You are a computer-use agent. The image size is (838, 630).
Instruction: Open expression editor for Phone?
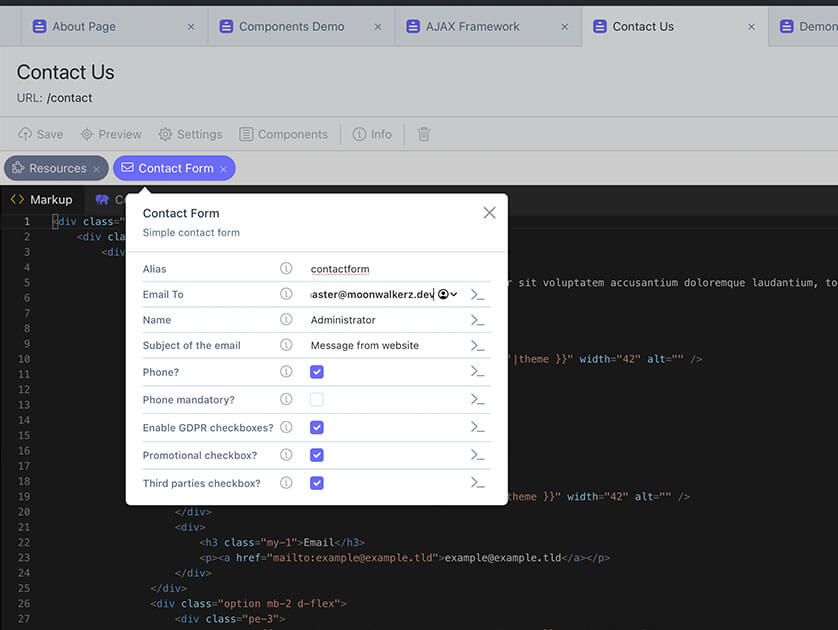pyautogui.click(x=477, y=371)
